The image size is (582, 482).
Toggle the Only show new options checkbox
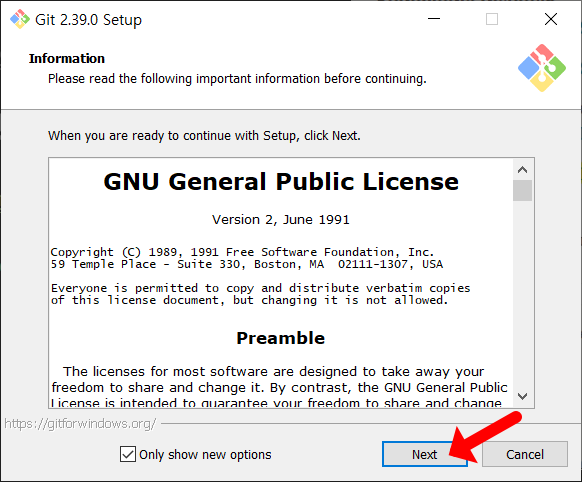[x=128, y=454]
